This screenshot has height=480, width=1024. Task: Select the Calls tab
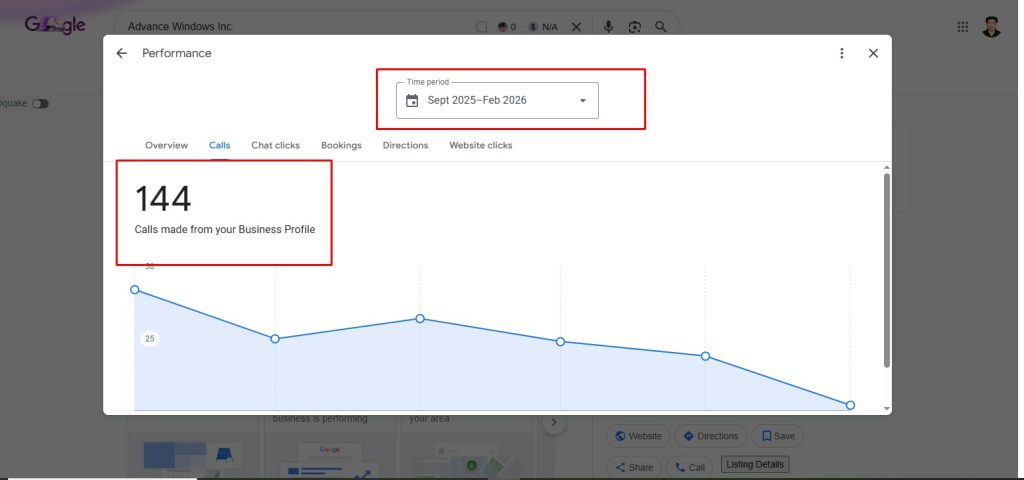click(x=219, y=146)
